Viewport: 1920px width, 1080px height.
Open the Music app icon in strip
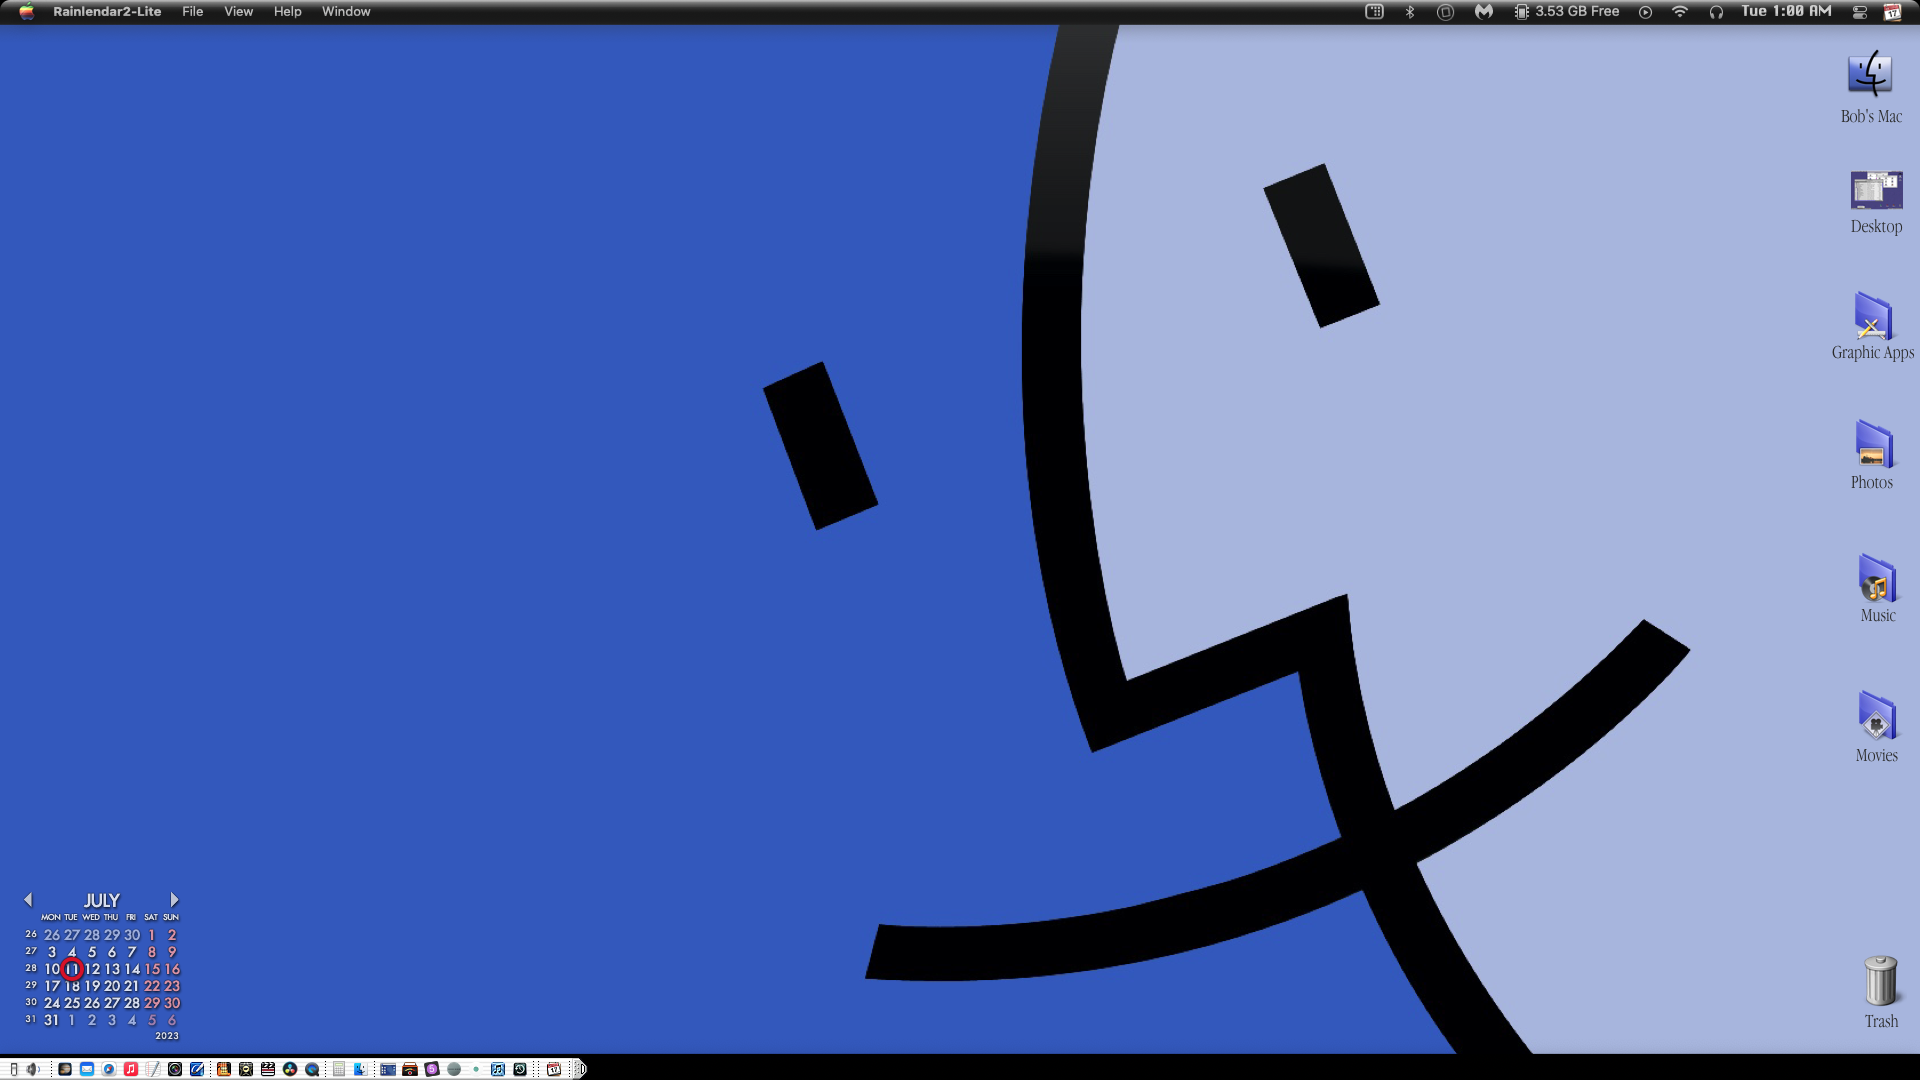tap(131, 1069)
